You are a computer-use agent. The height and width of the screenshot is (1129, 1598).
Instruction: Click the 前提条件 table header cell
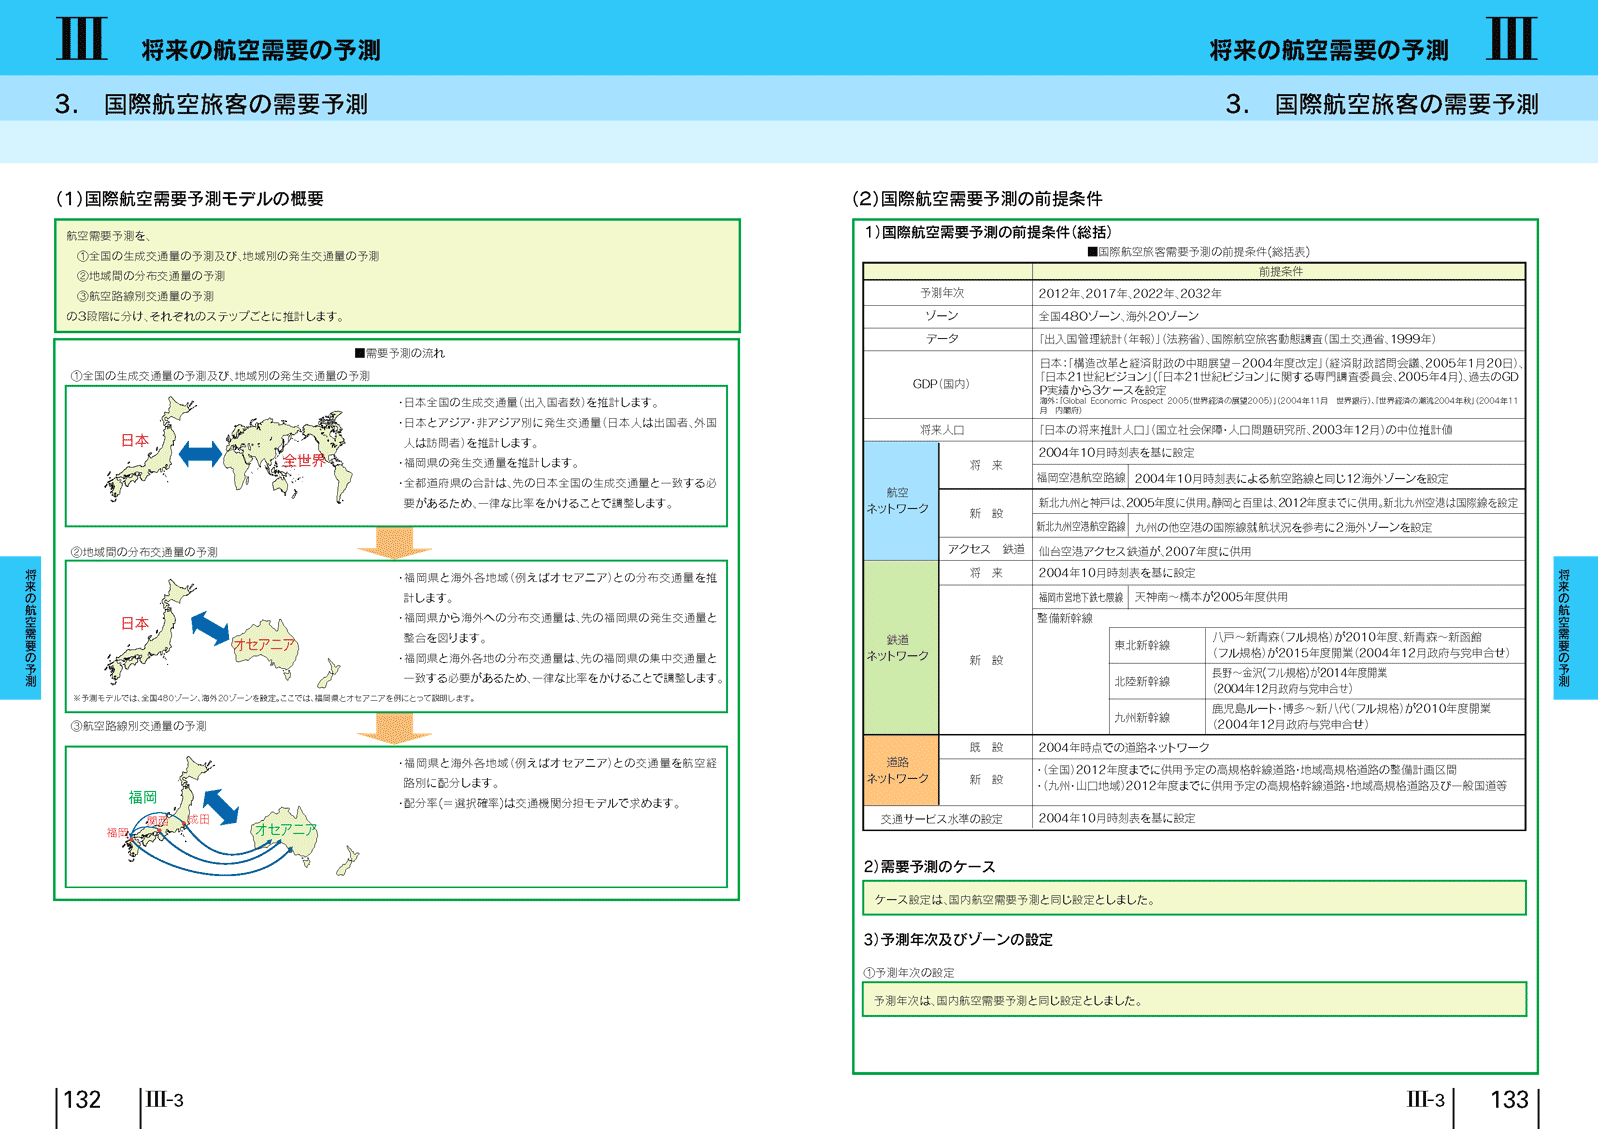tap(1280, 272)
